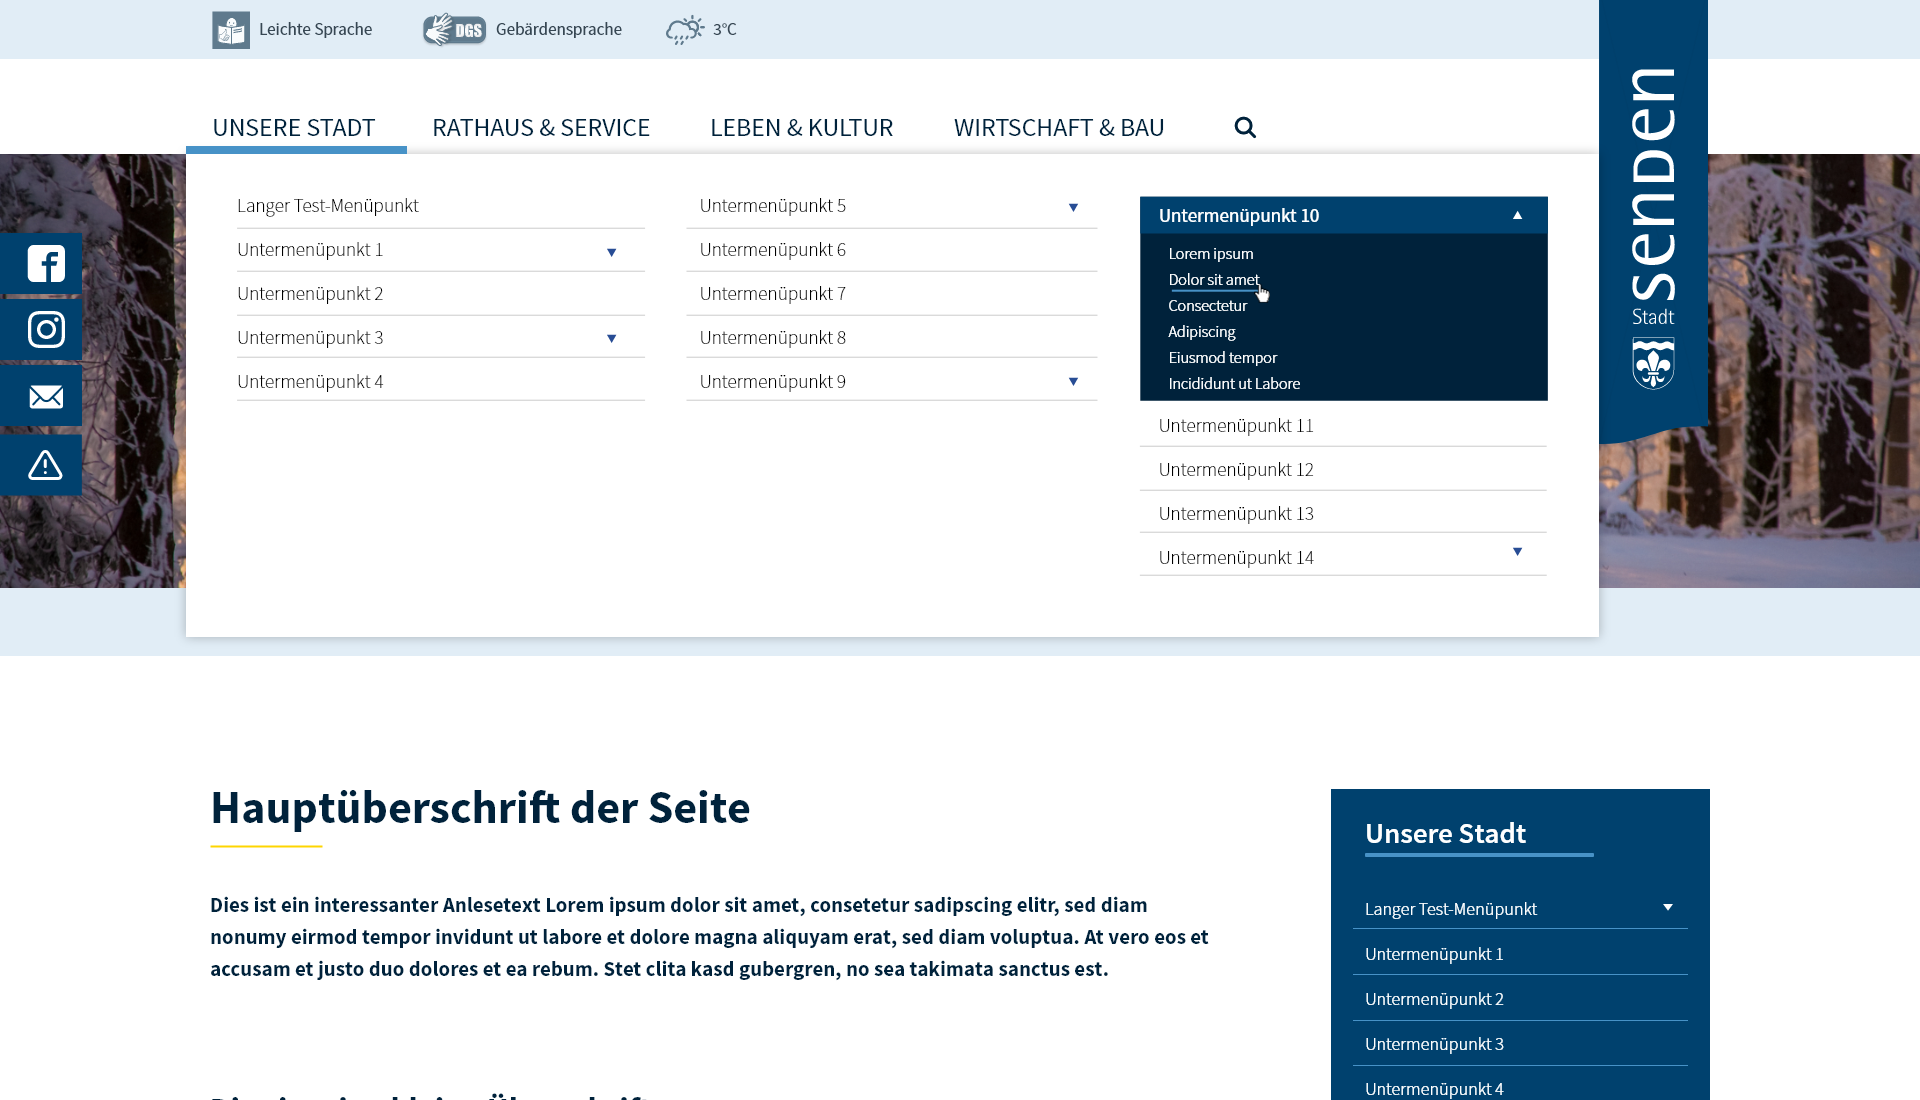Open the search magnifier icon
Image resolution: width=1920 pixels, height=1100 pixels.
[1245, 127]
